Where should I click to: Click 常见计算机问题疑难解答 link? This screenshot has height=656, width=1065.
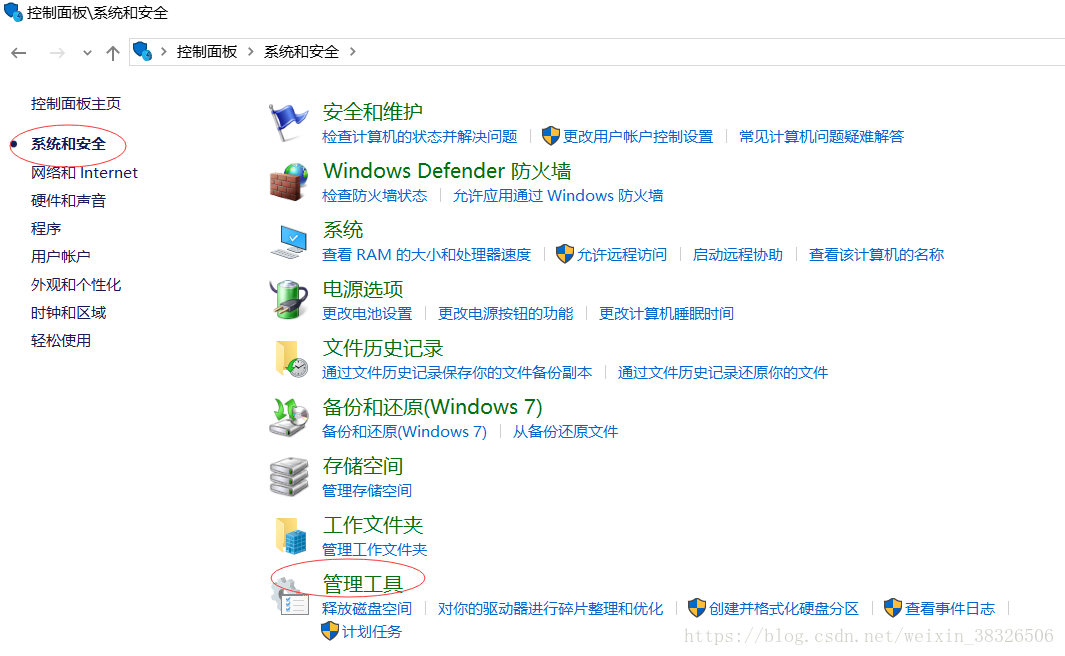click(821, 136)
